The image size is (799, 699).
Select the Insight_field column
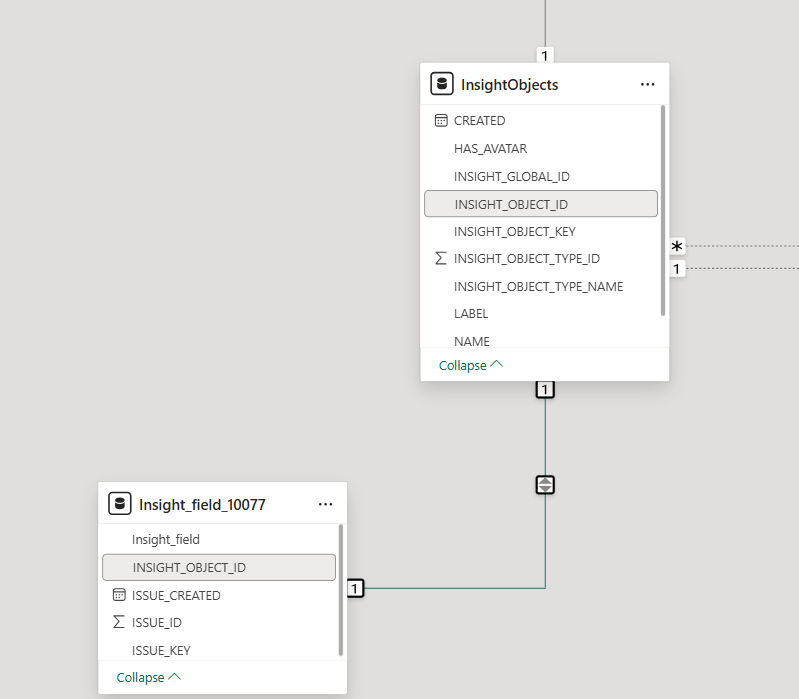166,539
